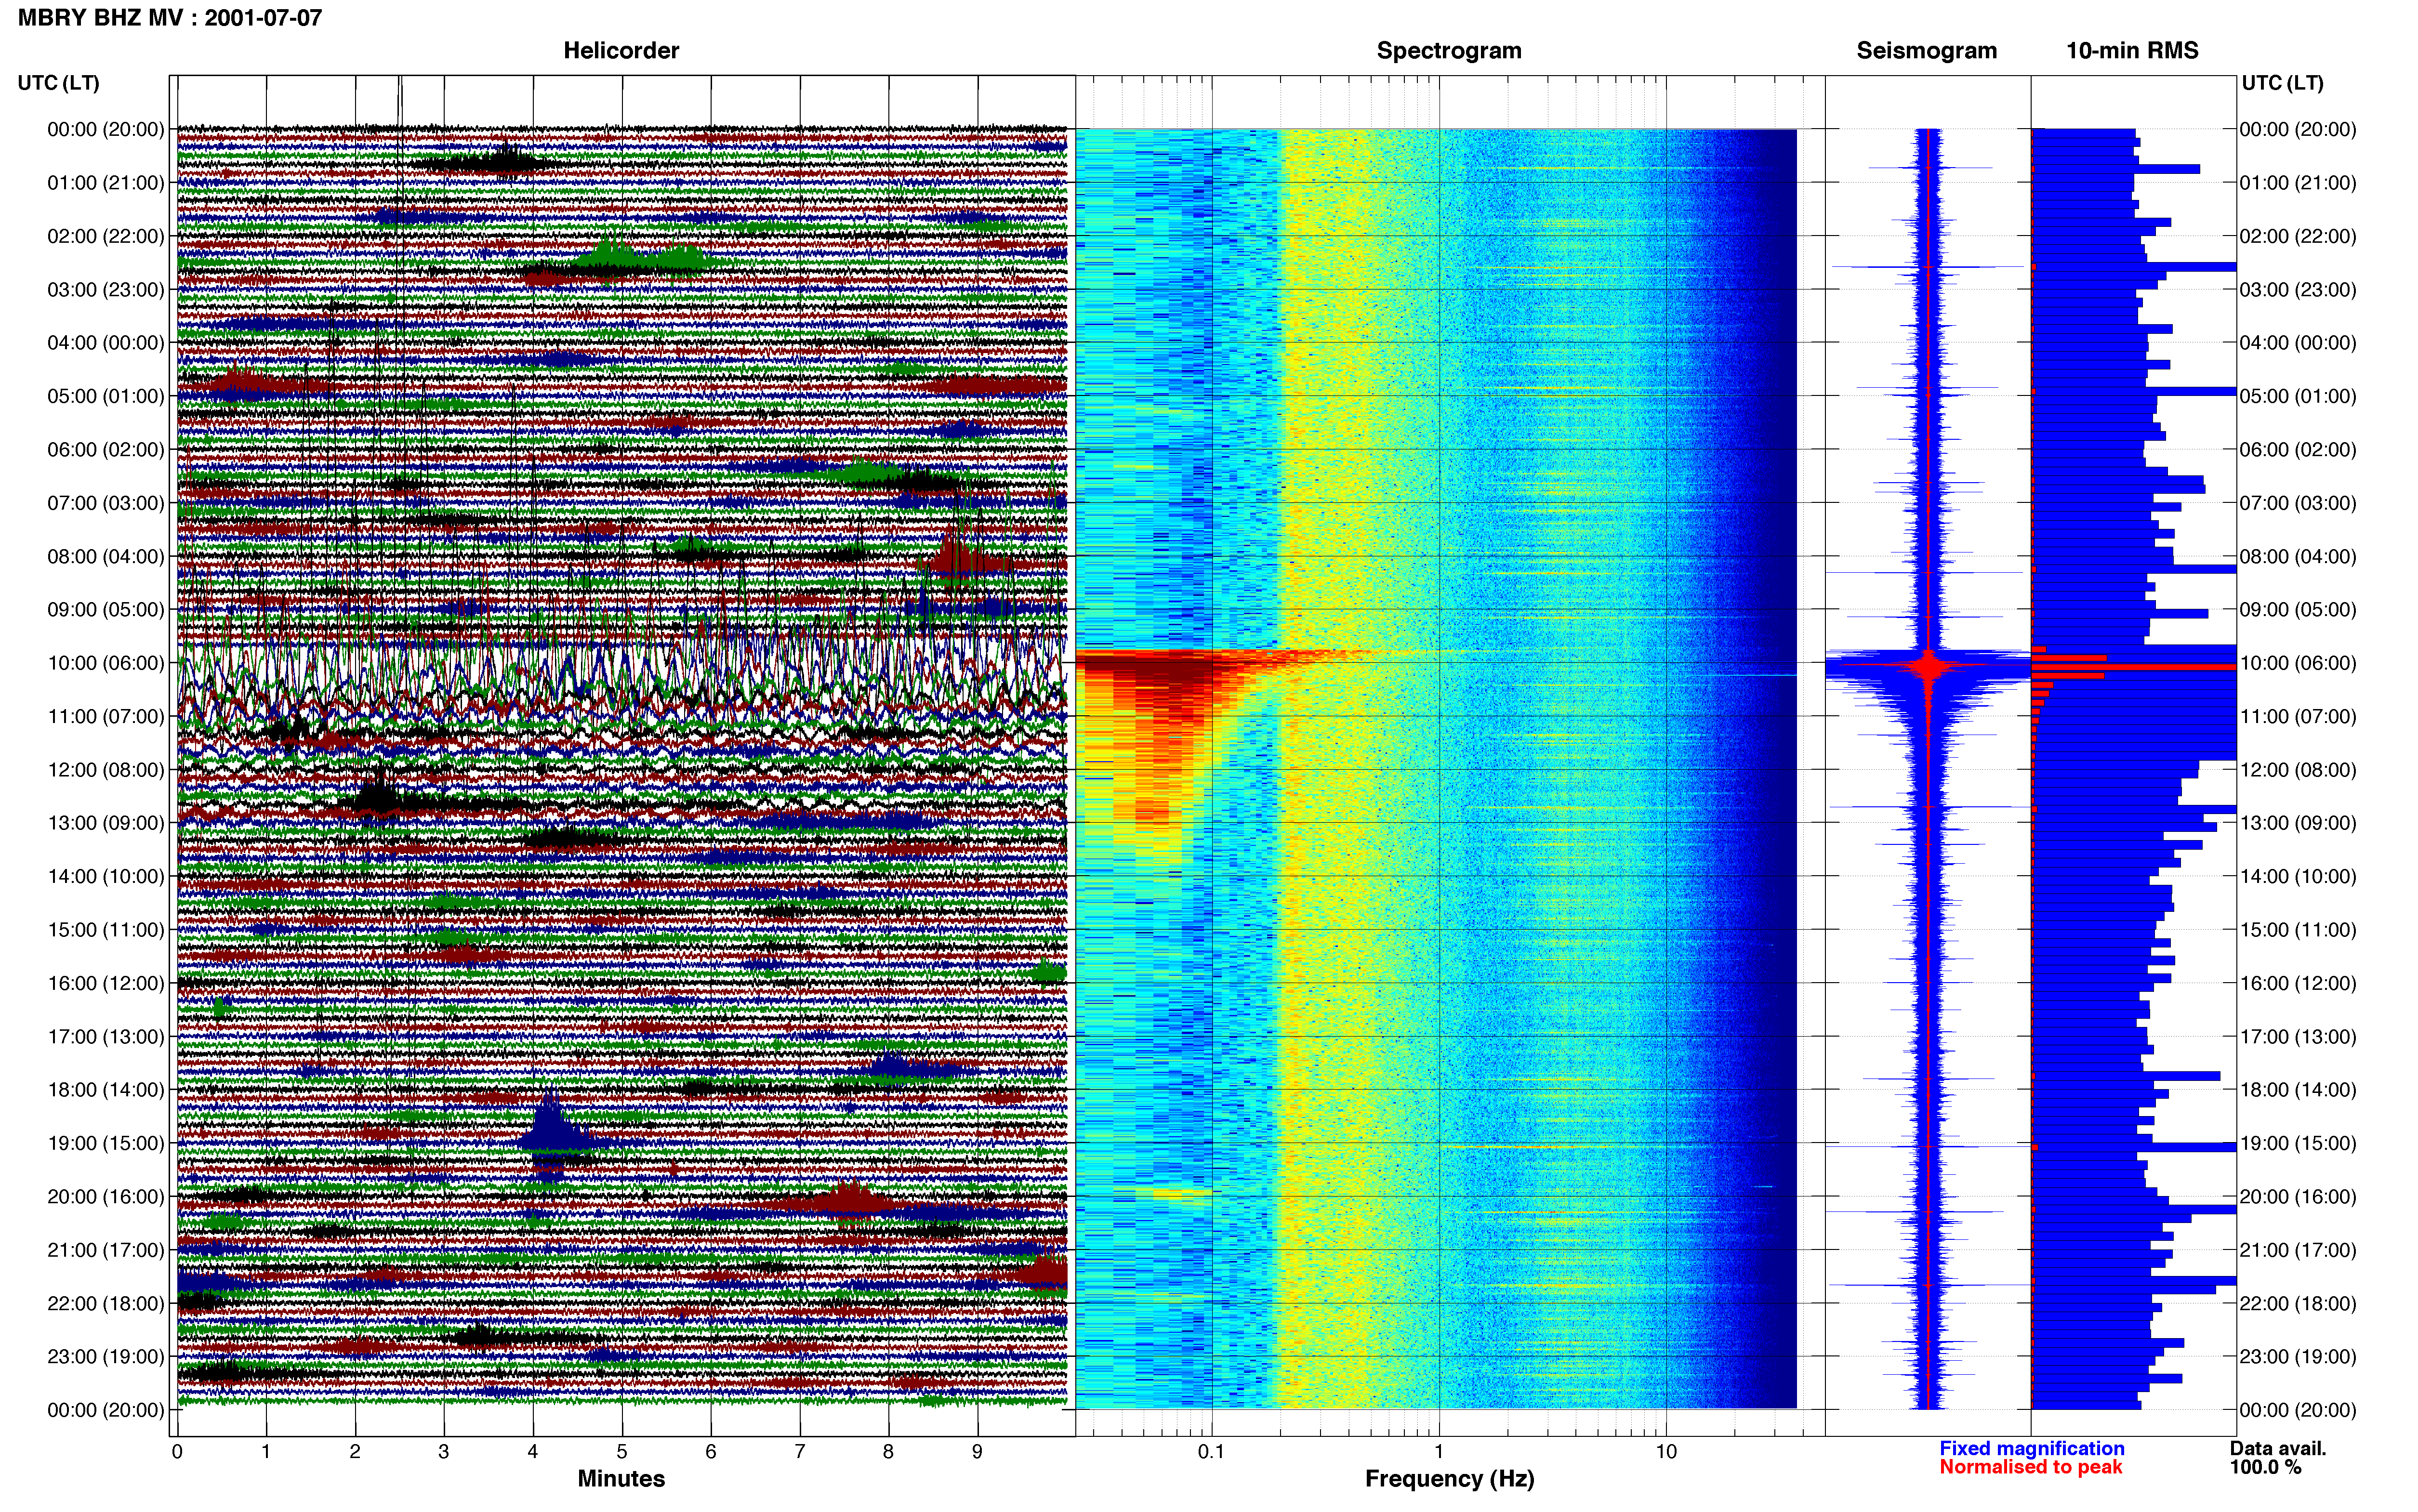The width and height of the screenshot is (2418, 1512).
Task: Click minute tick 3 on Helicorder axis
Action: point(444,1451)
